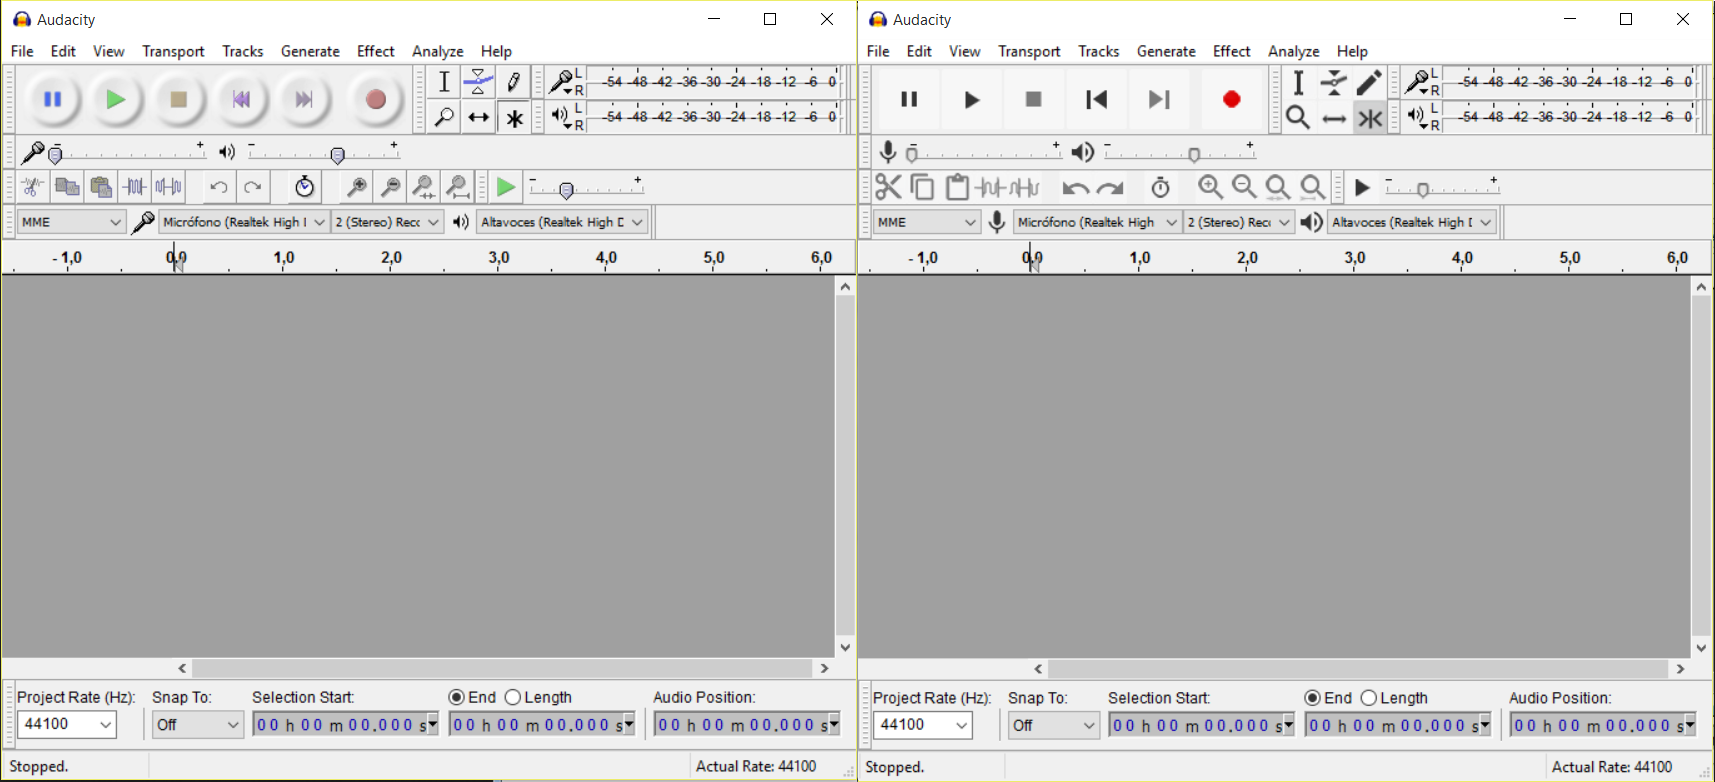Click Zoom In icon in right window

[x=1210, y=187]
